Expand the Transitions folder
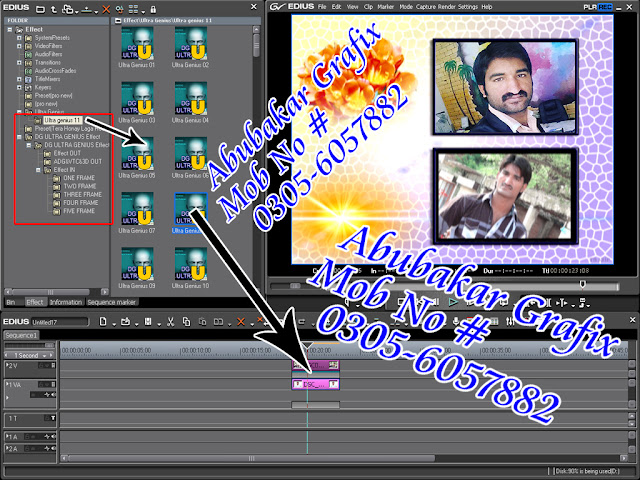 tap(19, 62)
